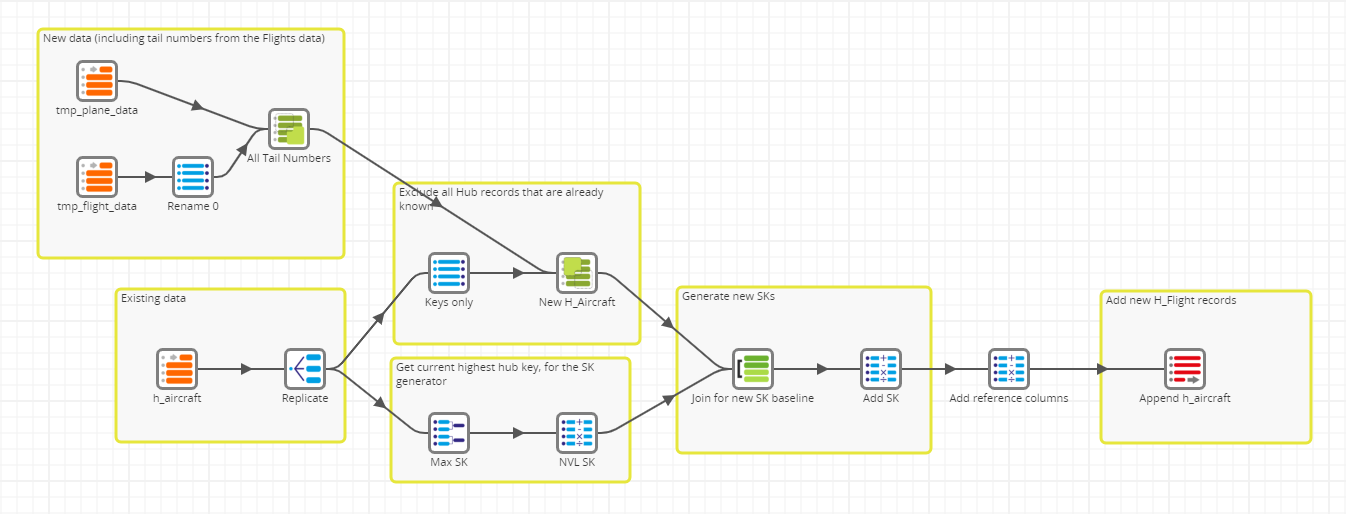Screen dimensions: 1346x514
Task: Select the Append h_aircraft output component
Action: [1185, 369]
